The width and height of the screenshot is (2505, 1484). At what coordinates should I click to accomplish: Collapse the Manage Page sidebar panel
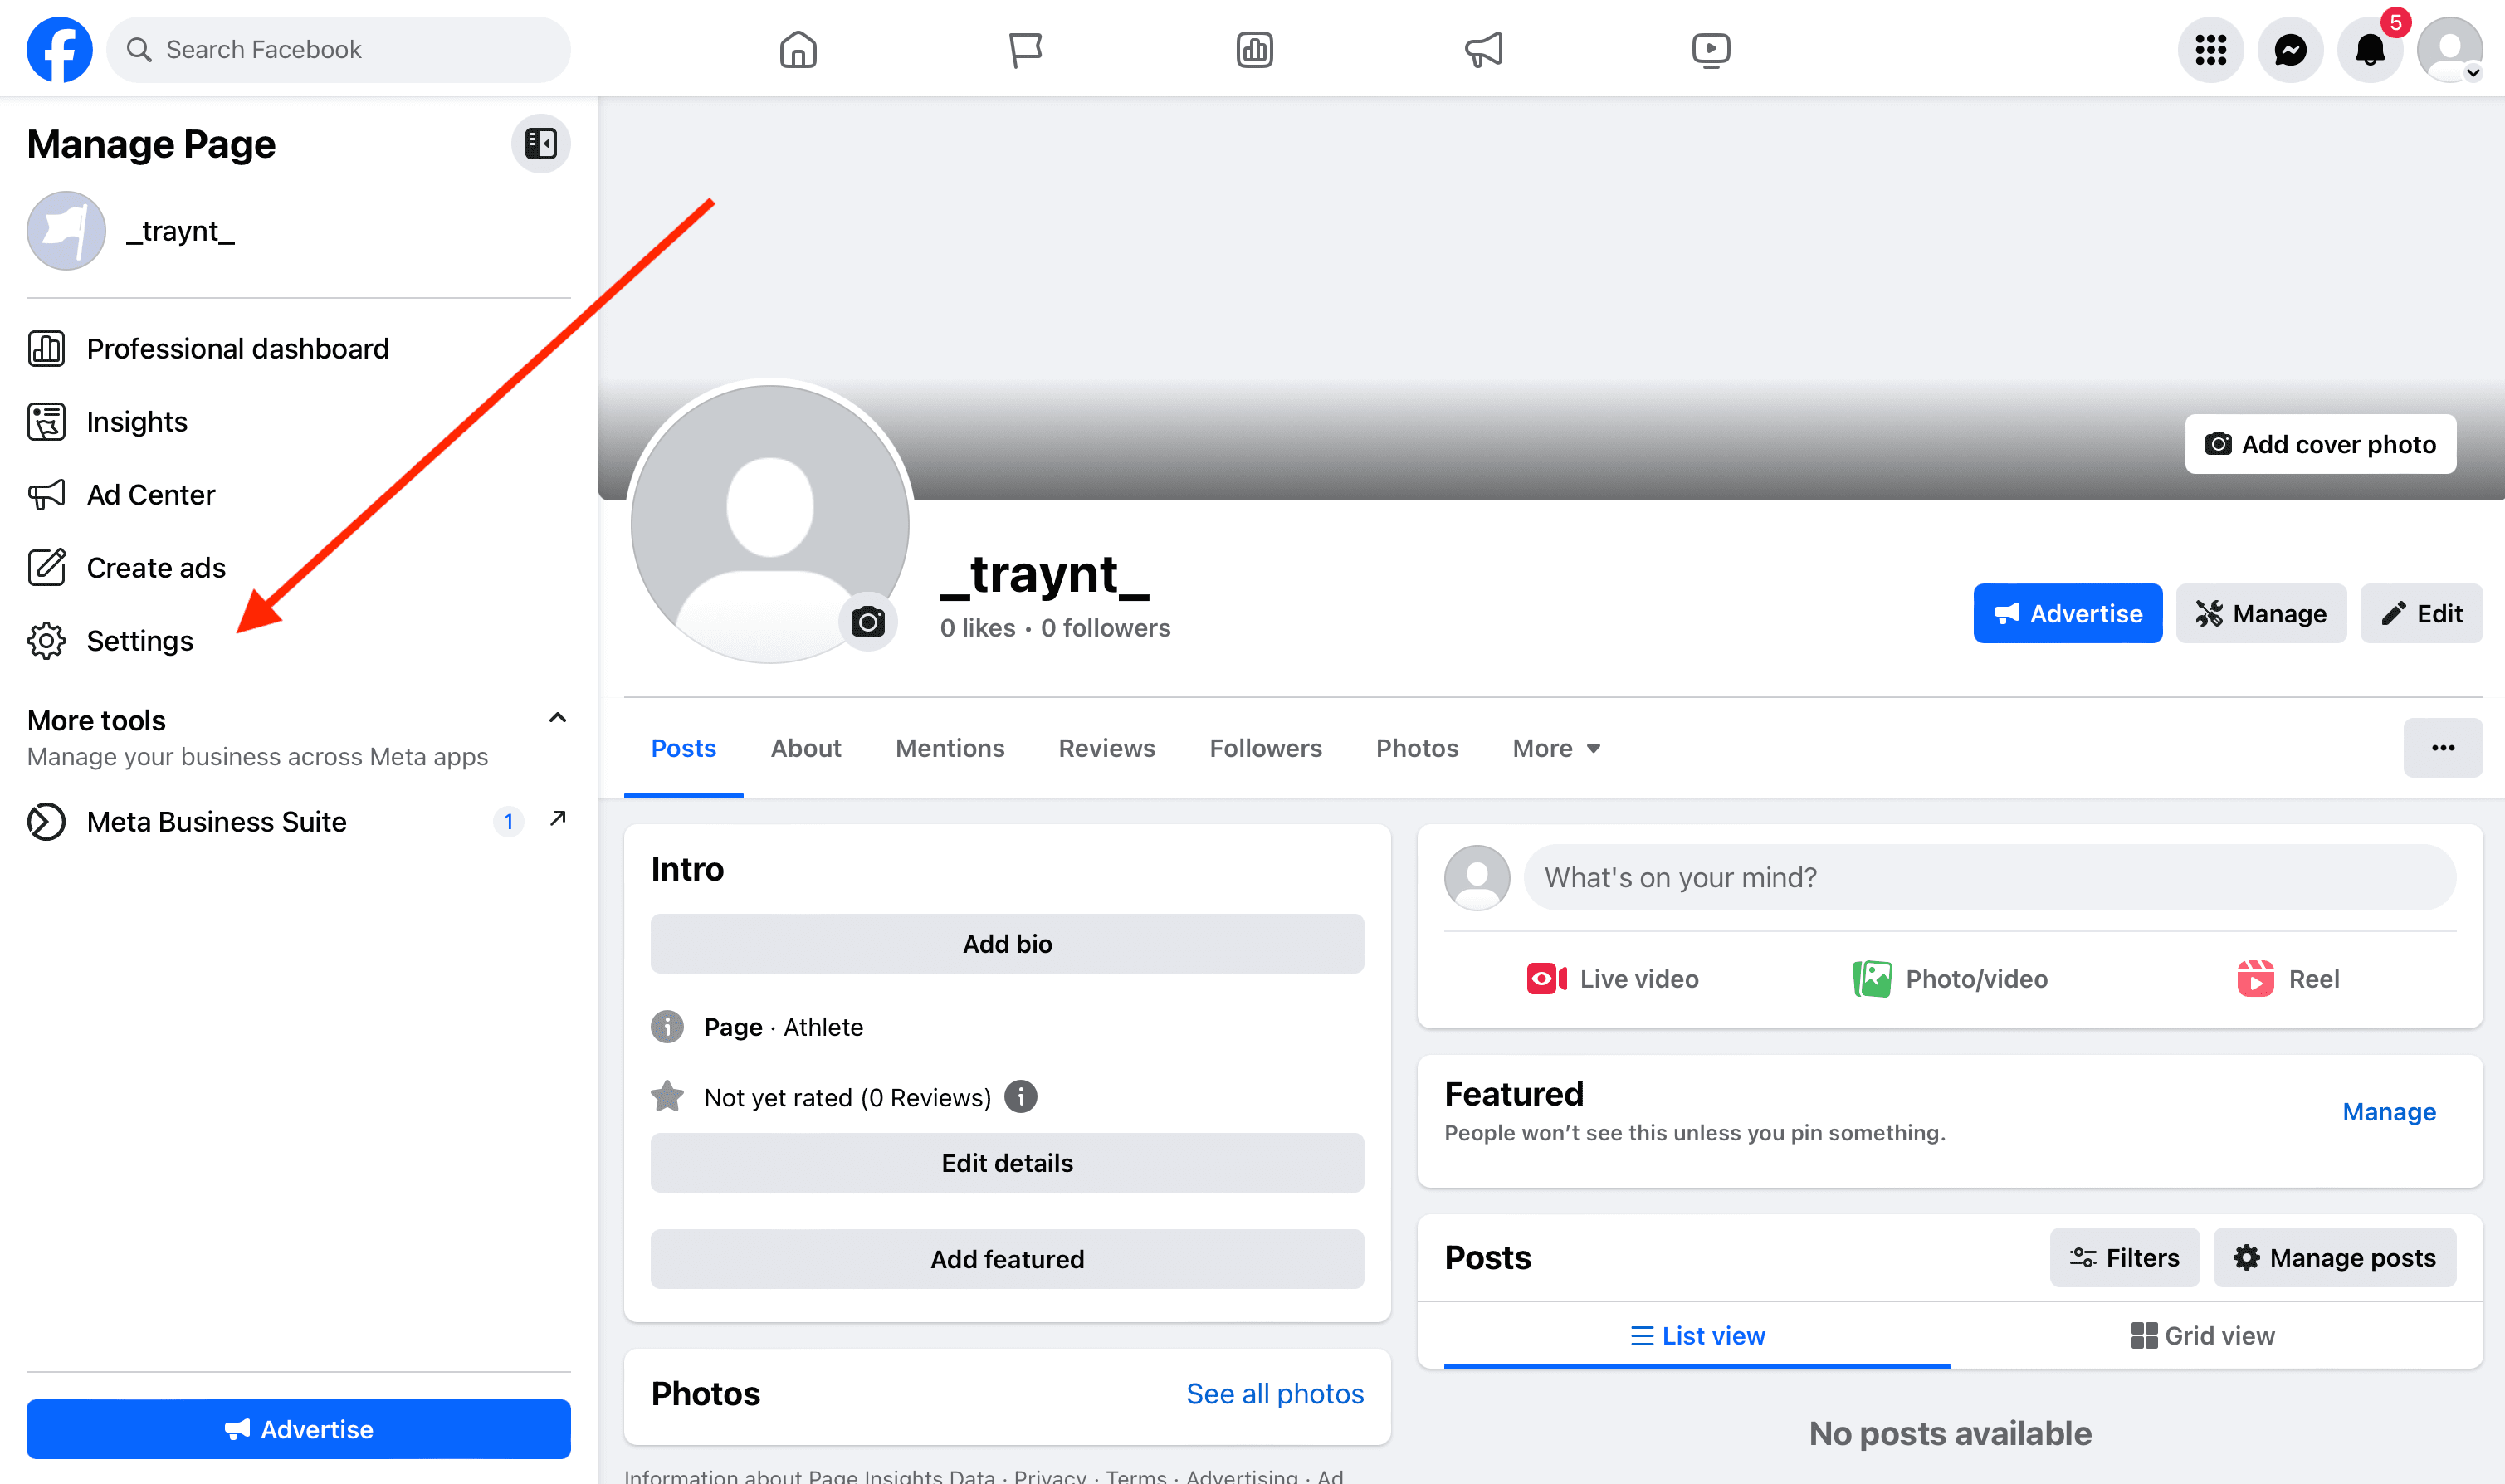[540, 144]
